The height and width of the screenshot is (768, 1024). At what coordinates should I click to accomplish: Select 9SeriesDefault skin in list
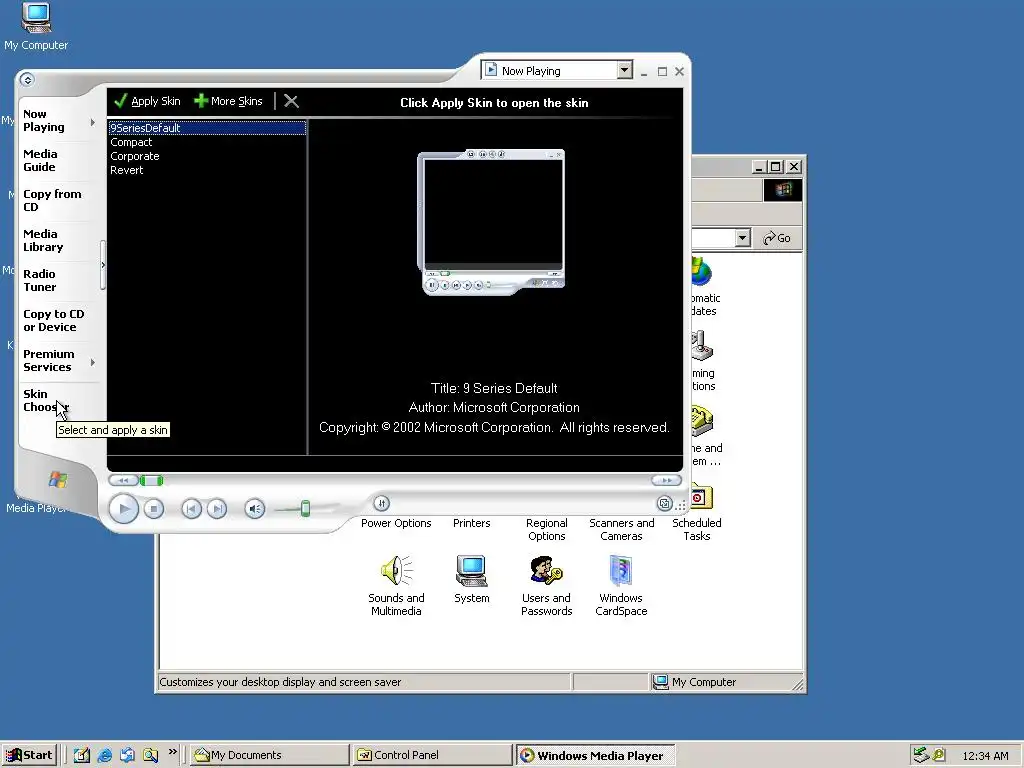point(207,128)
